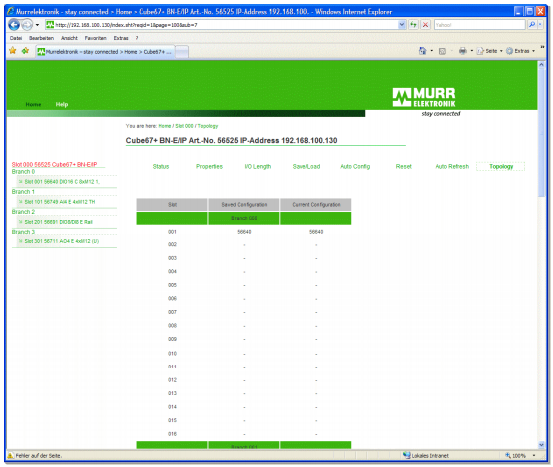Image resolution: width=553 pixels, height=467 pixels.
Task: Select Slot 001 56640 DIO16 tree entry
Action: pyautogui.click(x=62, y=182)
